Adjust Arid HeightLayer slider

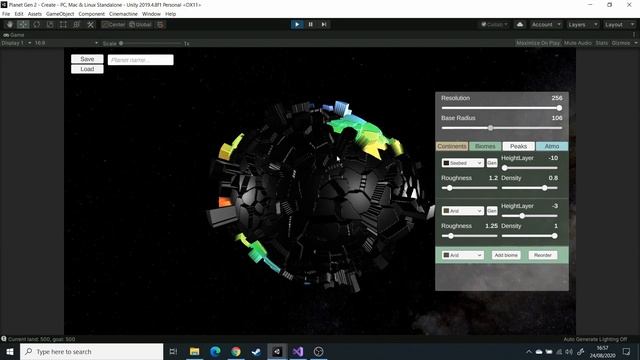coord(529,216)
